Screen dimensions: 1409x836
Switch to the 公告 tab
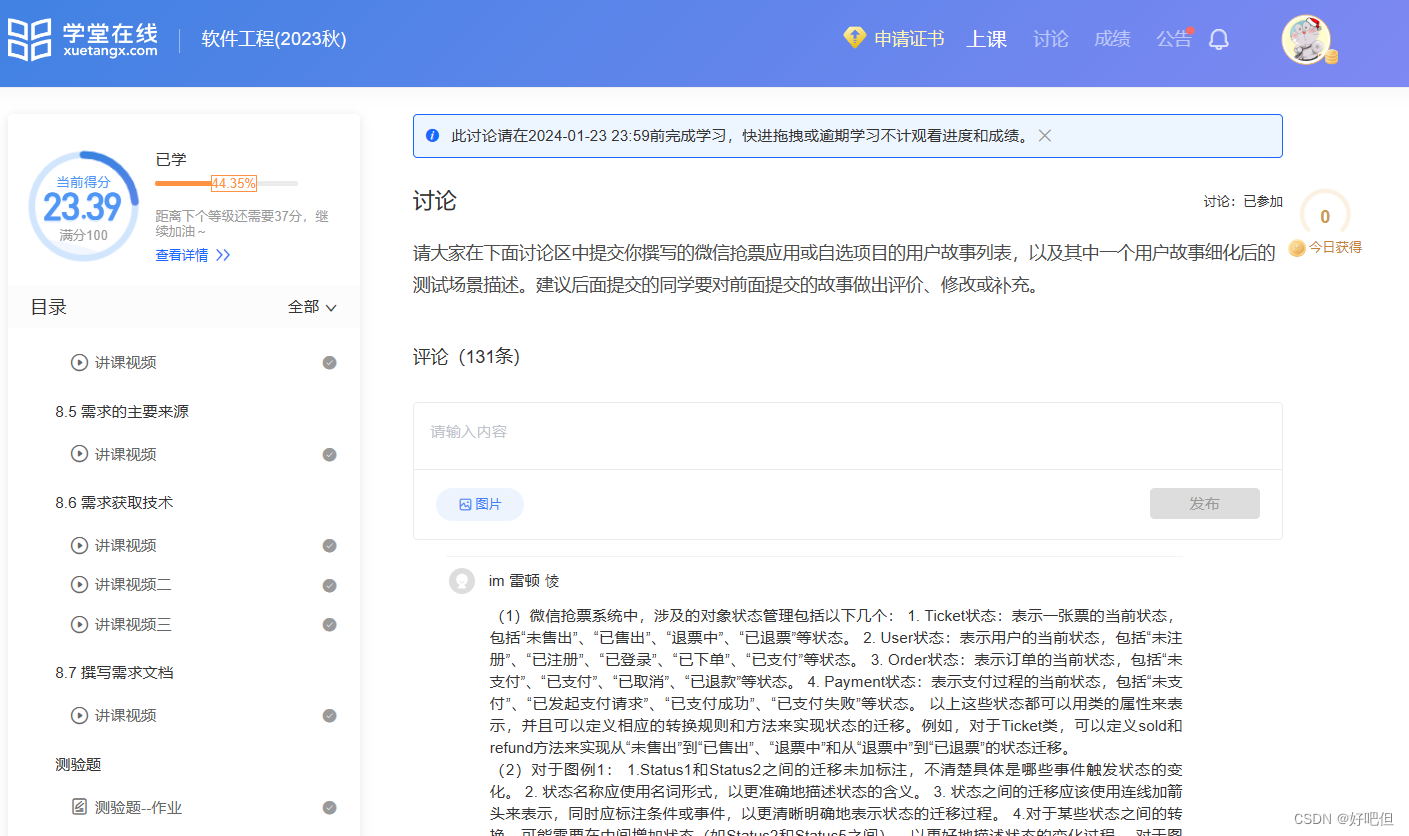click(x=1174, y=39)
